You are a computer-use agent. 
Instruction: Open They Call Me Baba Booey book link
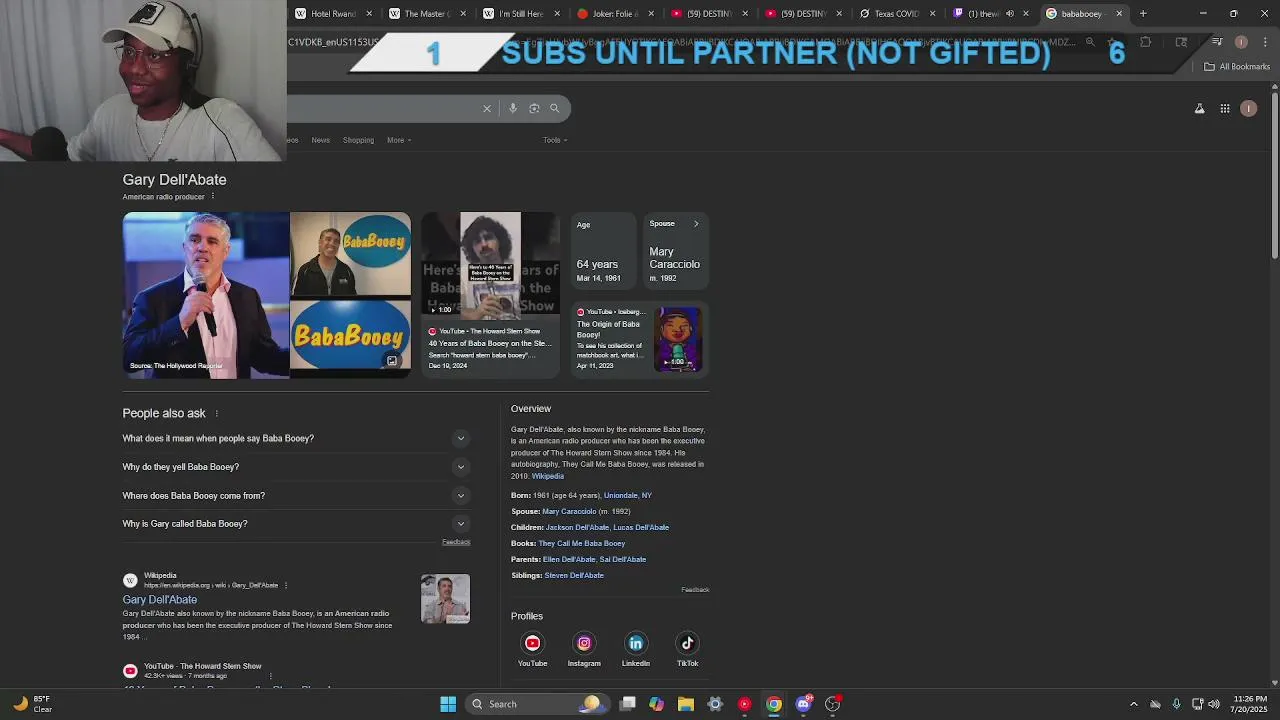click(x=582, y=543)
